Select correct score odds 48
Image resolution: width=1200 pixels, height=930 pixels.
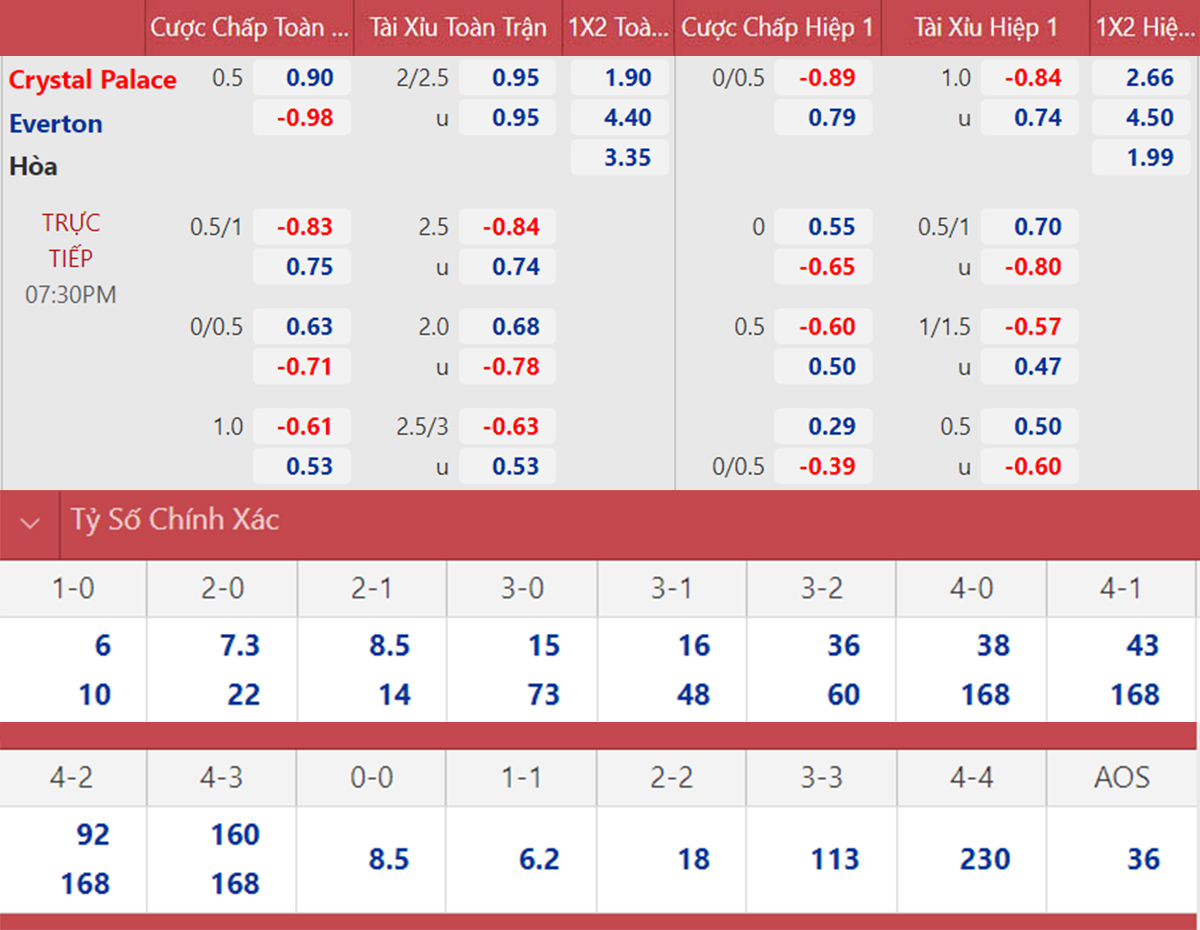pyautogui.click(x=694, y=695)
